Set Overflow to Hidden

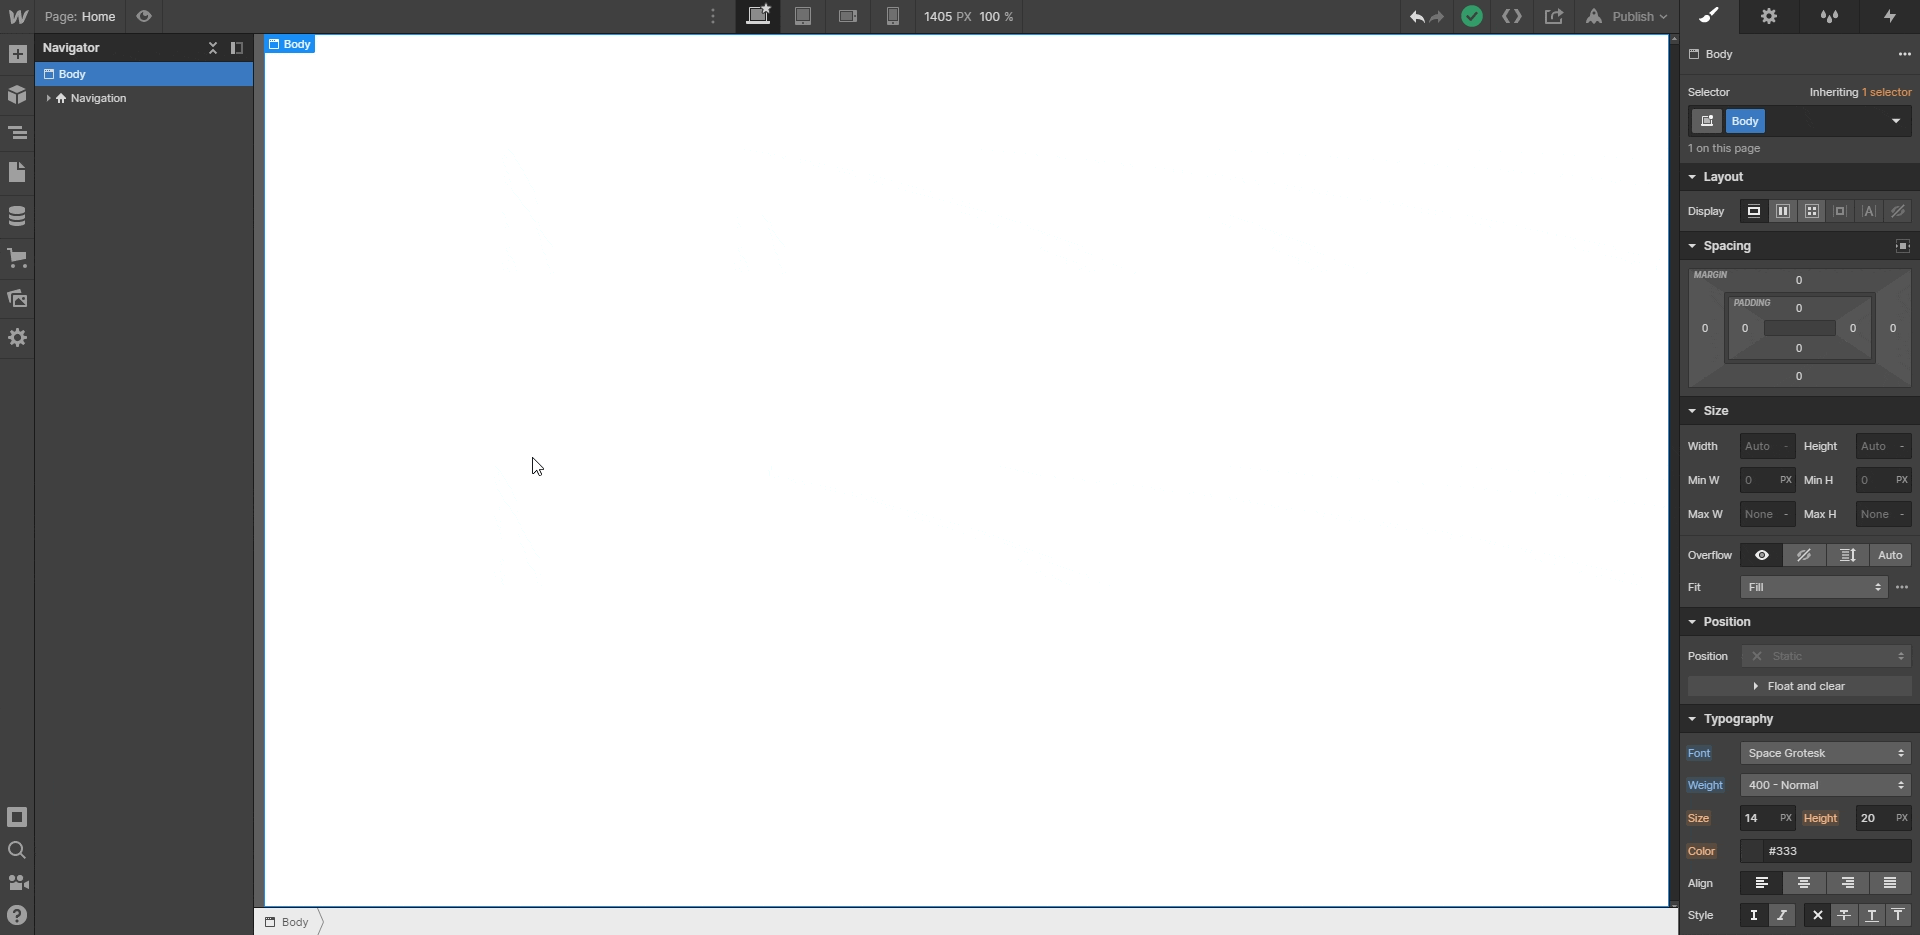[1804, 555]
